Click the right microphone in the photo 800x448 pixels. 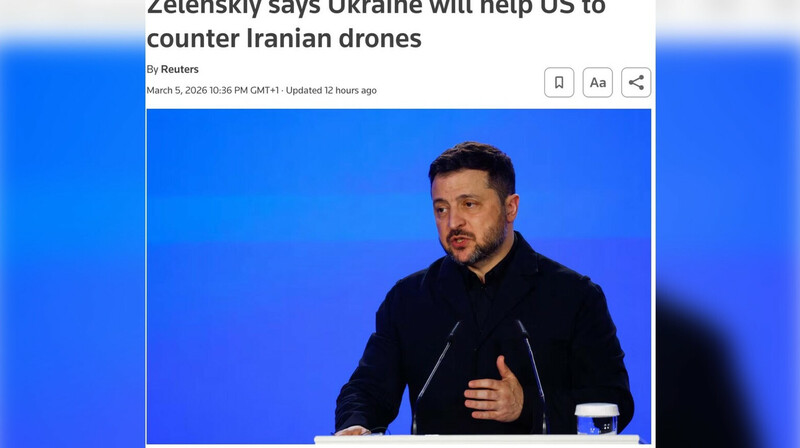(x=533, y=375)
